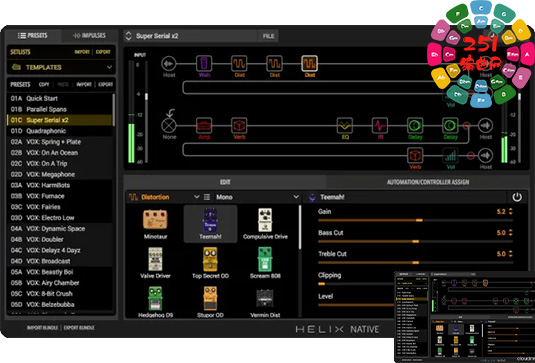Click the None input block on path two
The height and width of the screenshot is (363, 535).
coord(169,126)
